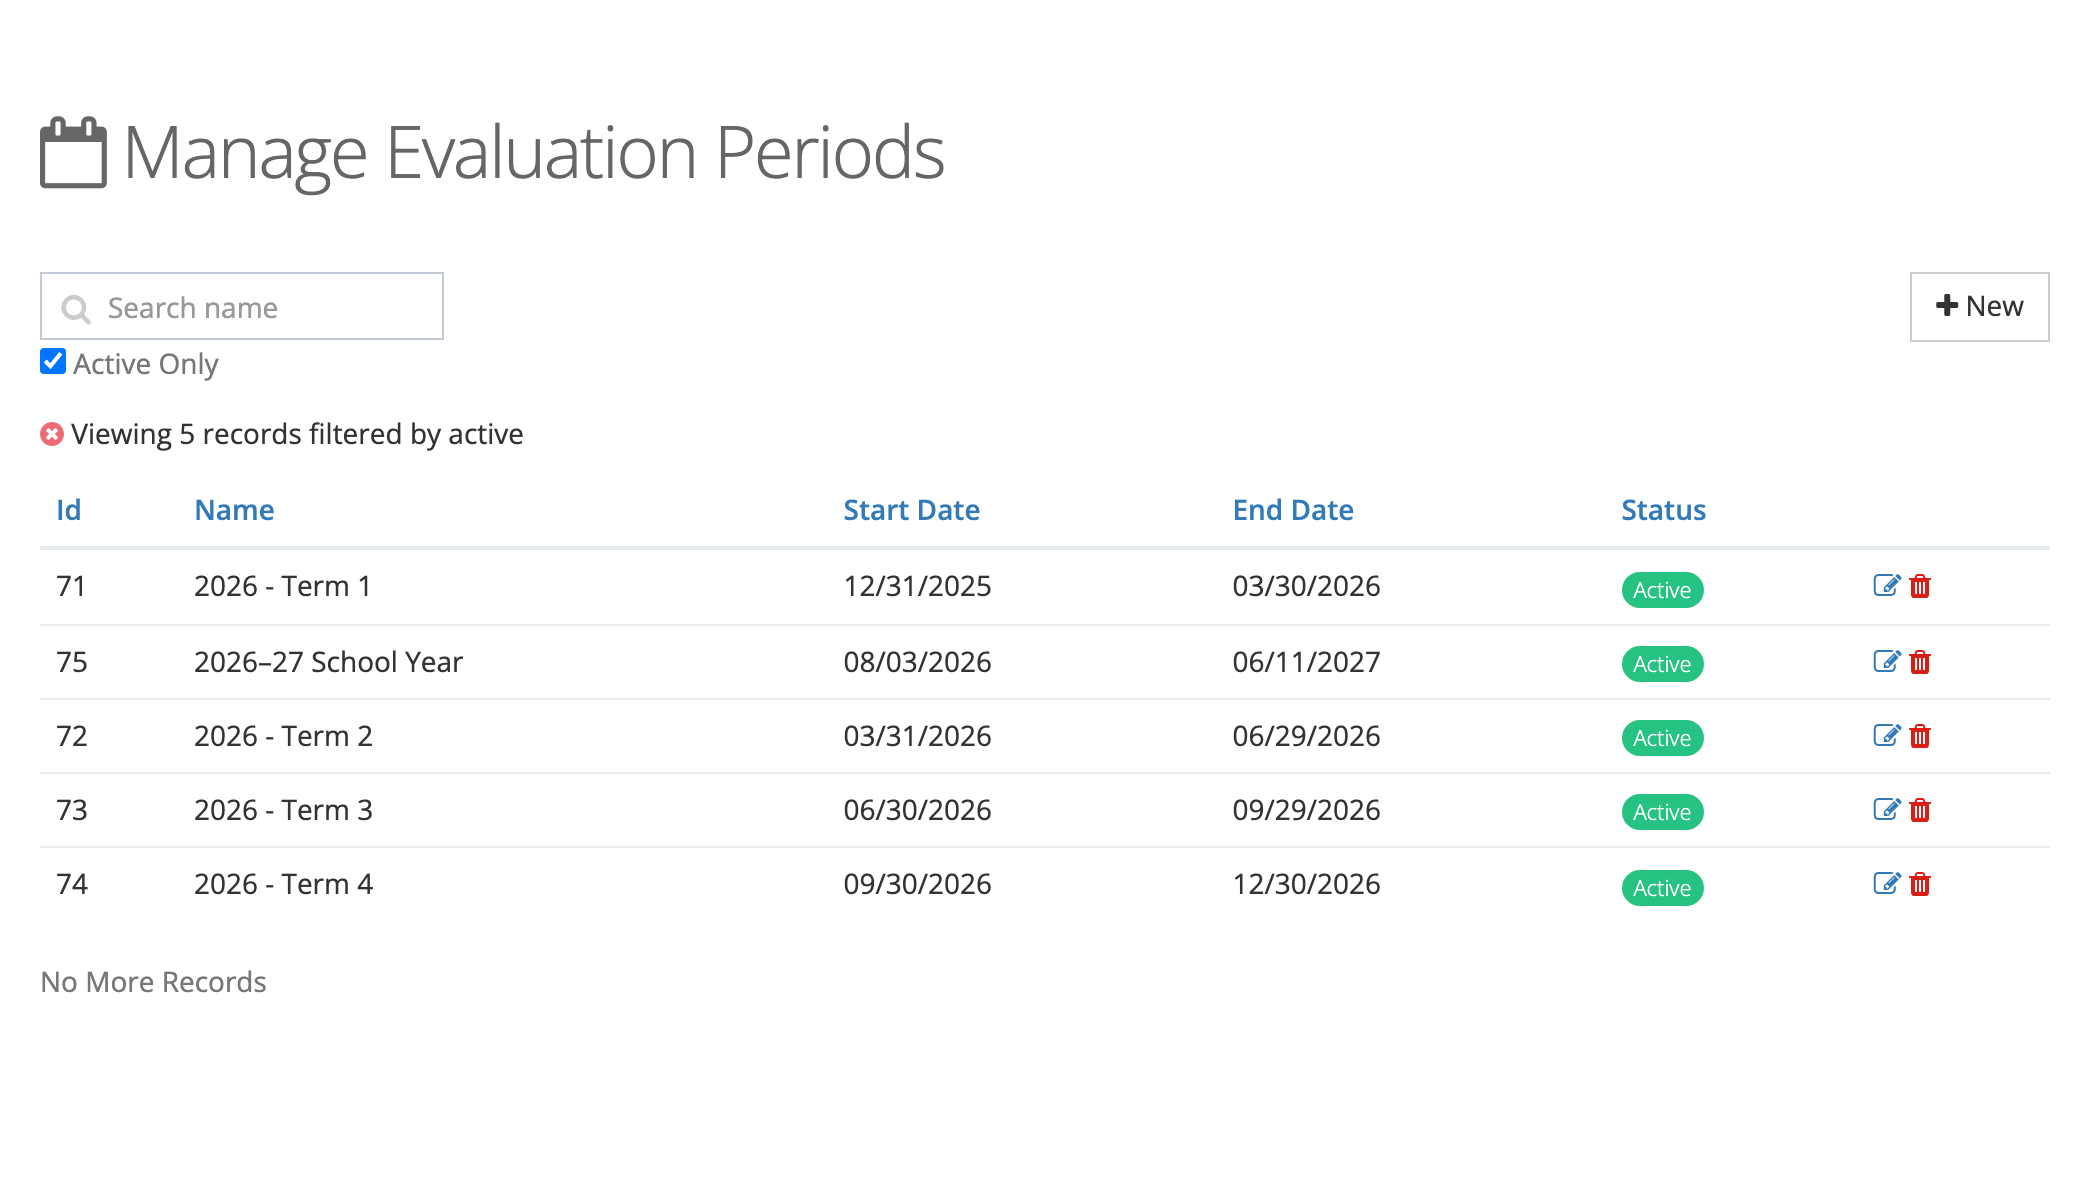Click start date 08/03/2026

pyautogui.click(x=917, y=662)
